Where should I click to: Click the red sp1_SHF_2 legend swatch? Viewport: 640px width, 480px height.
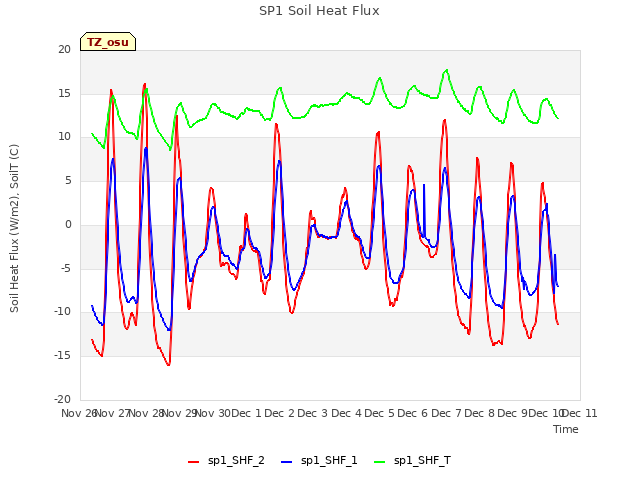(x=193, y=462)
